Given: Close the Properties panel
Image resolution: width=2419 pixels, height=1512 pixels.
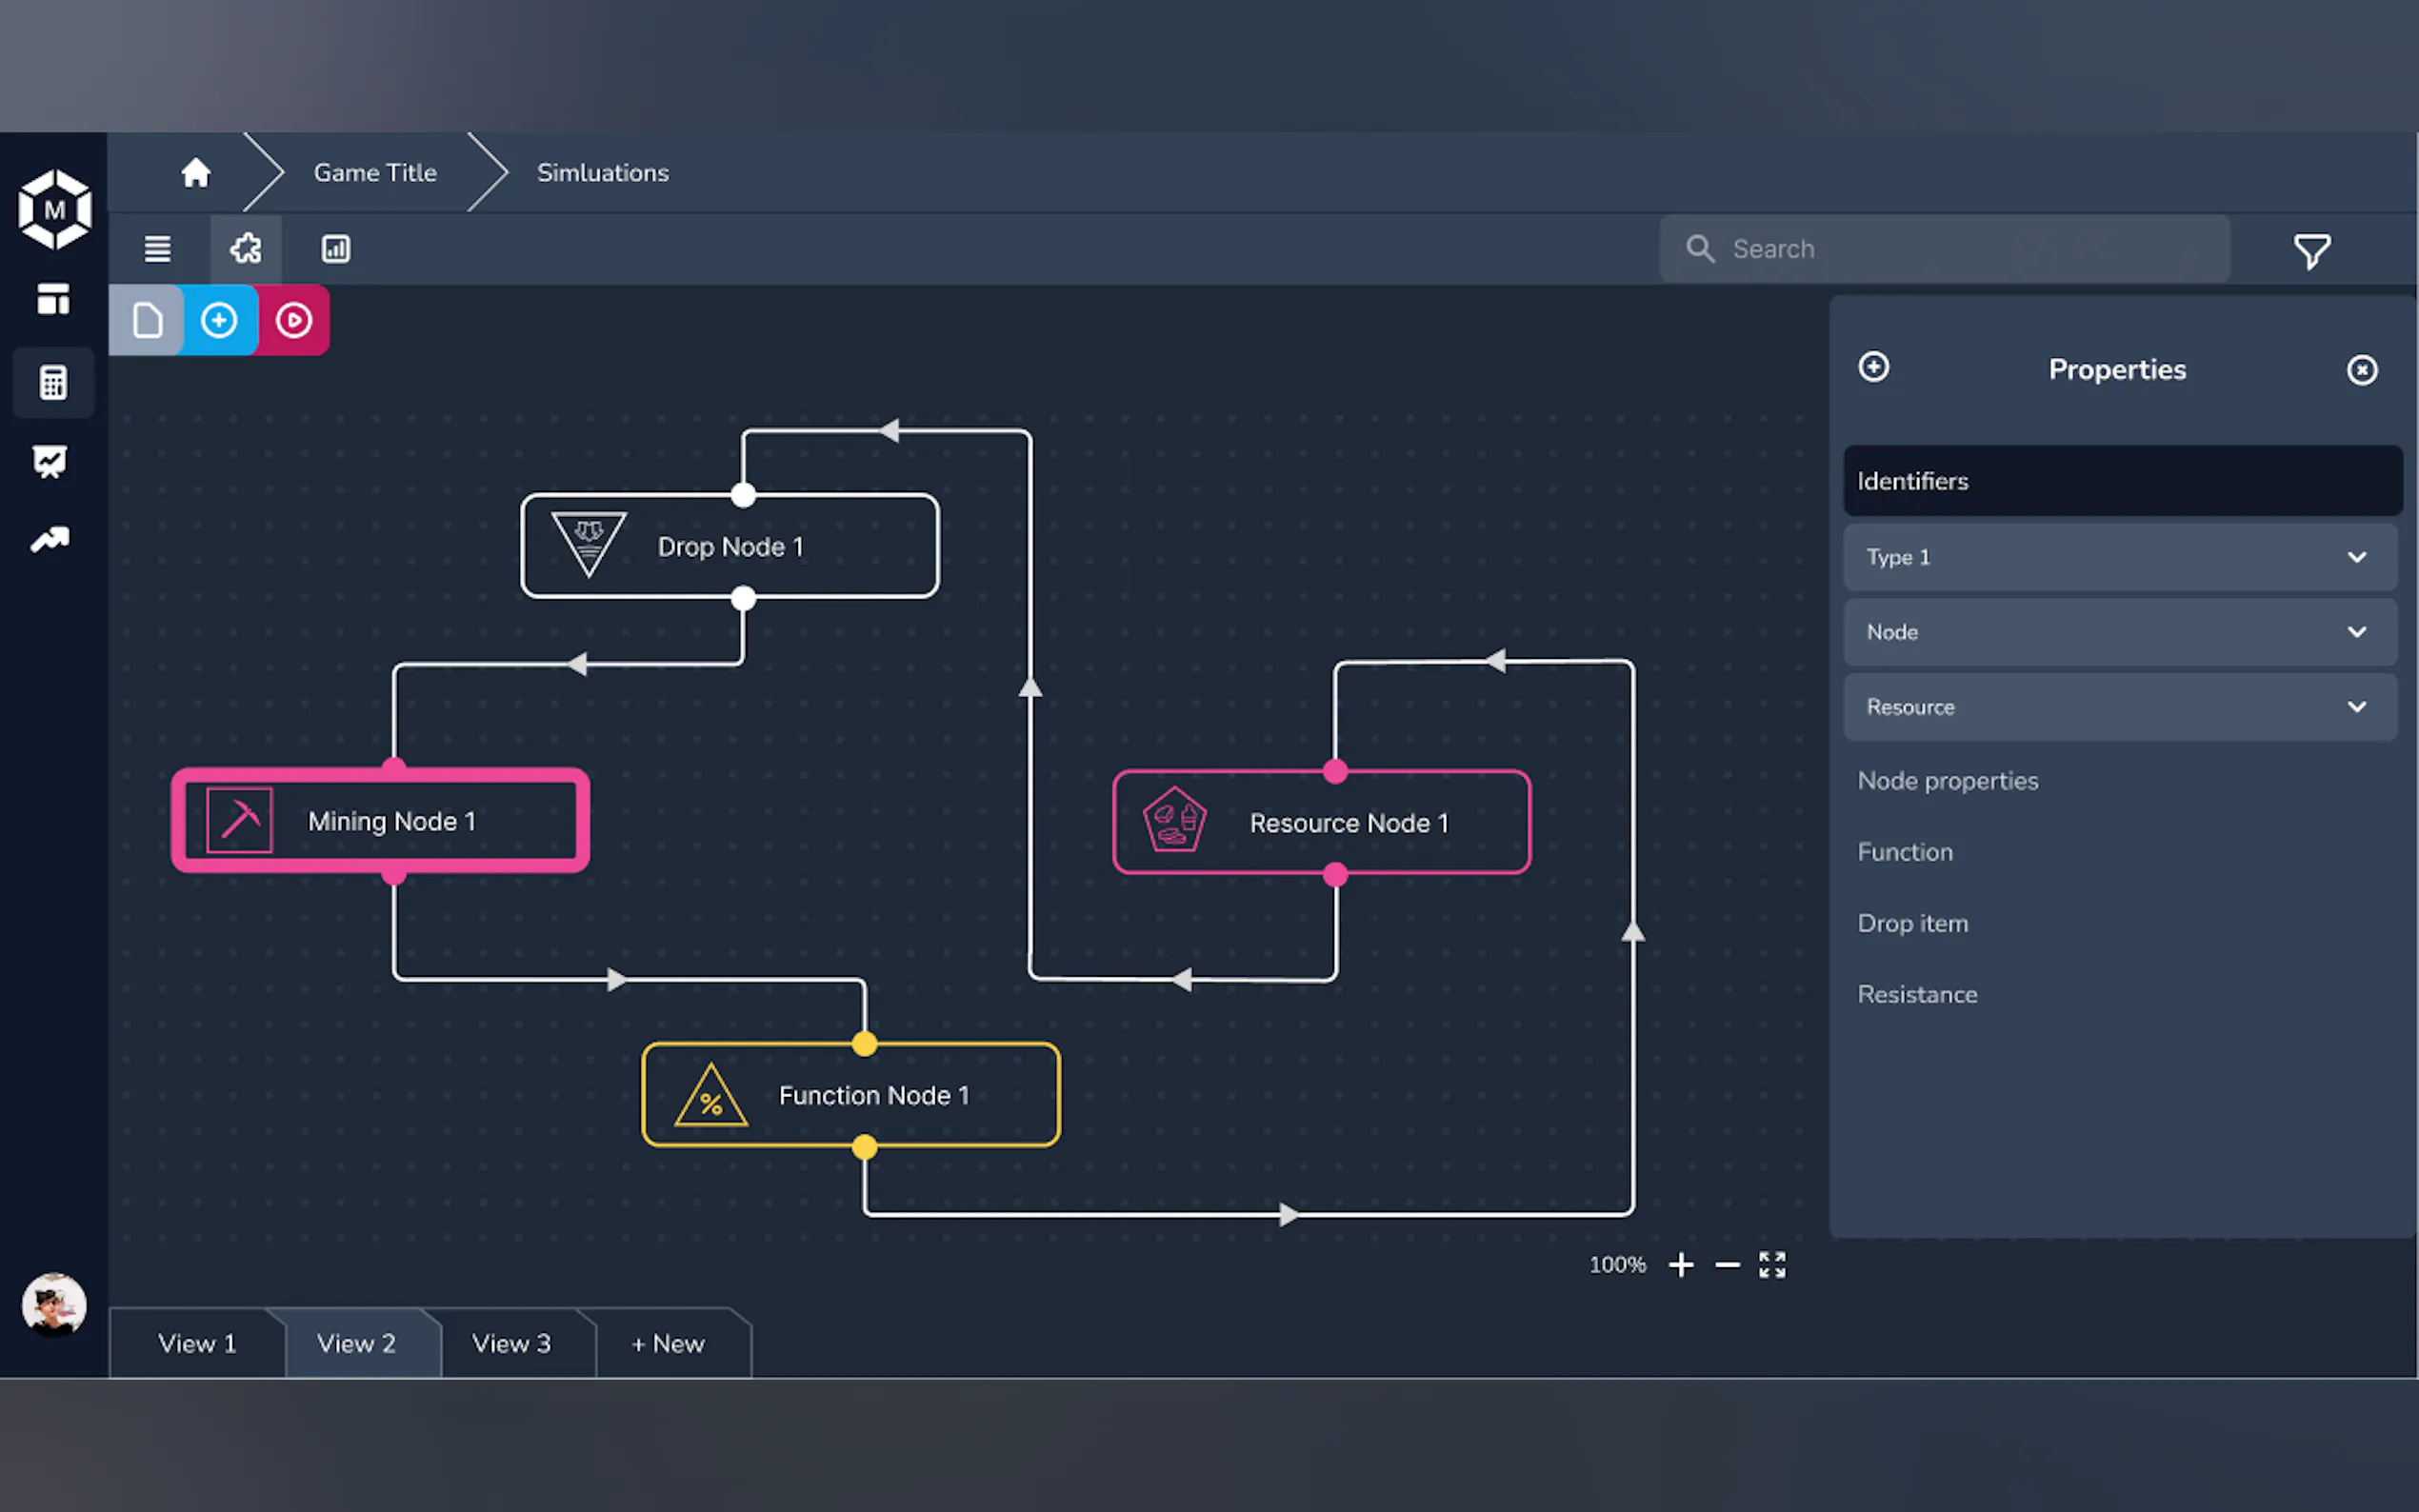Looking at the screenshot, I should 2361,370.
